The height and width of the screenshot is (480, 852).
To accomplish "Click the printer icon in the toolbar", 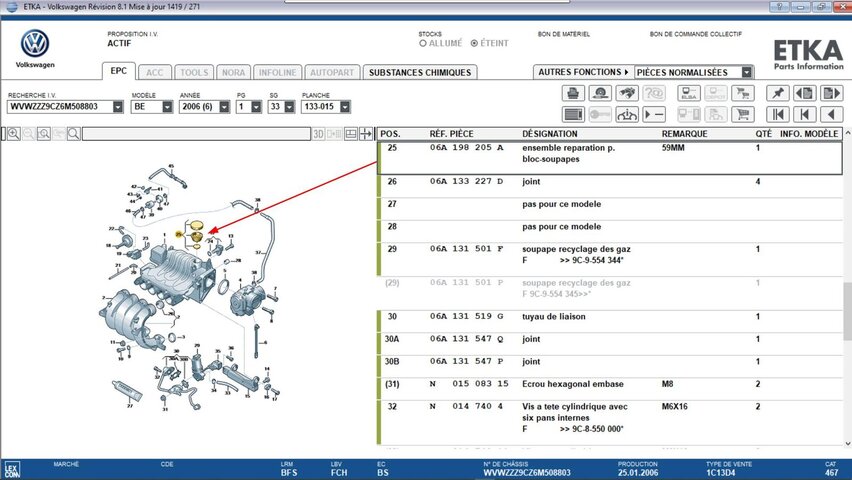I will click(573, 93).
